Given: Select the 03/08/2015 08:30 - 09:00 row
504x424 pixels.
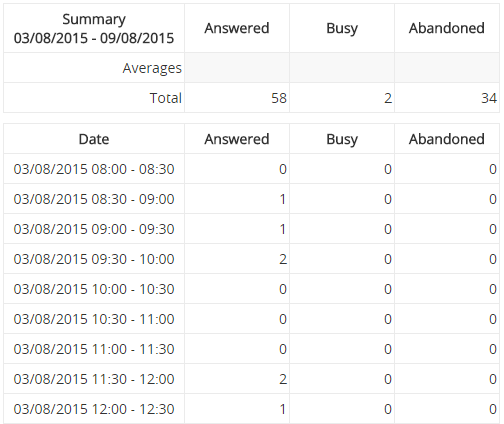Looking at the screenshot, I should pos(252,199).
